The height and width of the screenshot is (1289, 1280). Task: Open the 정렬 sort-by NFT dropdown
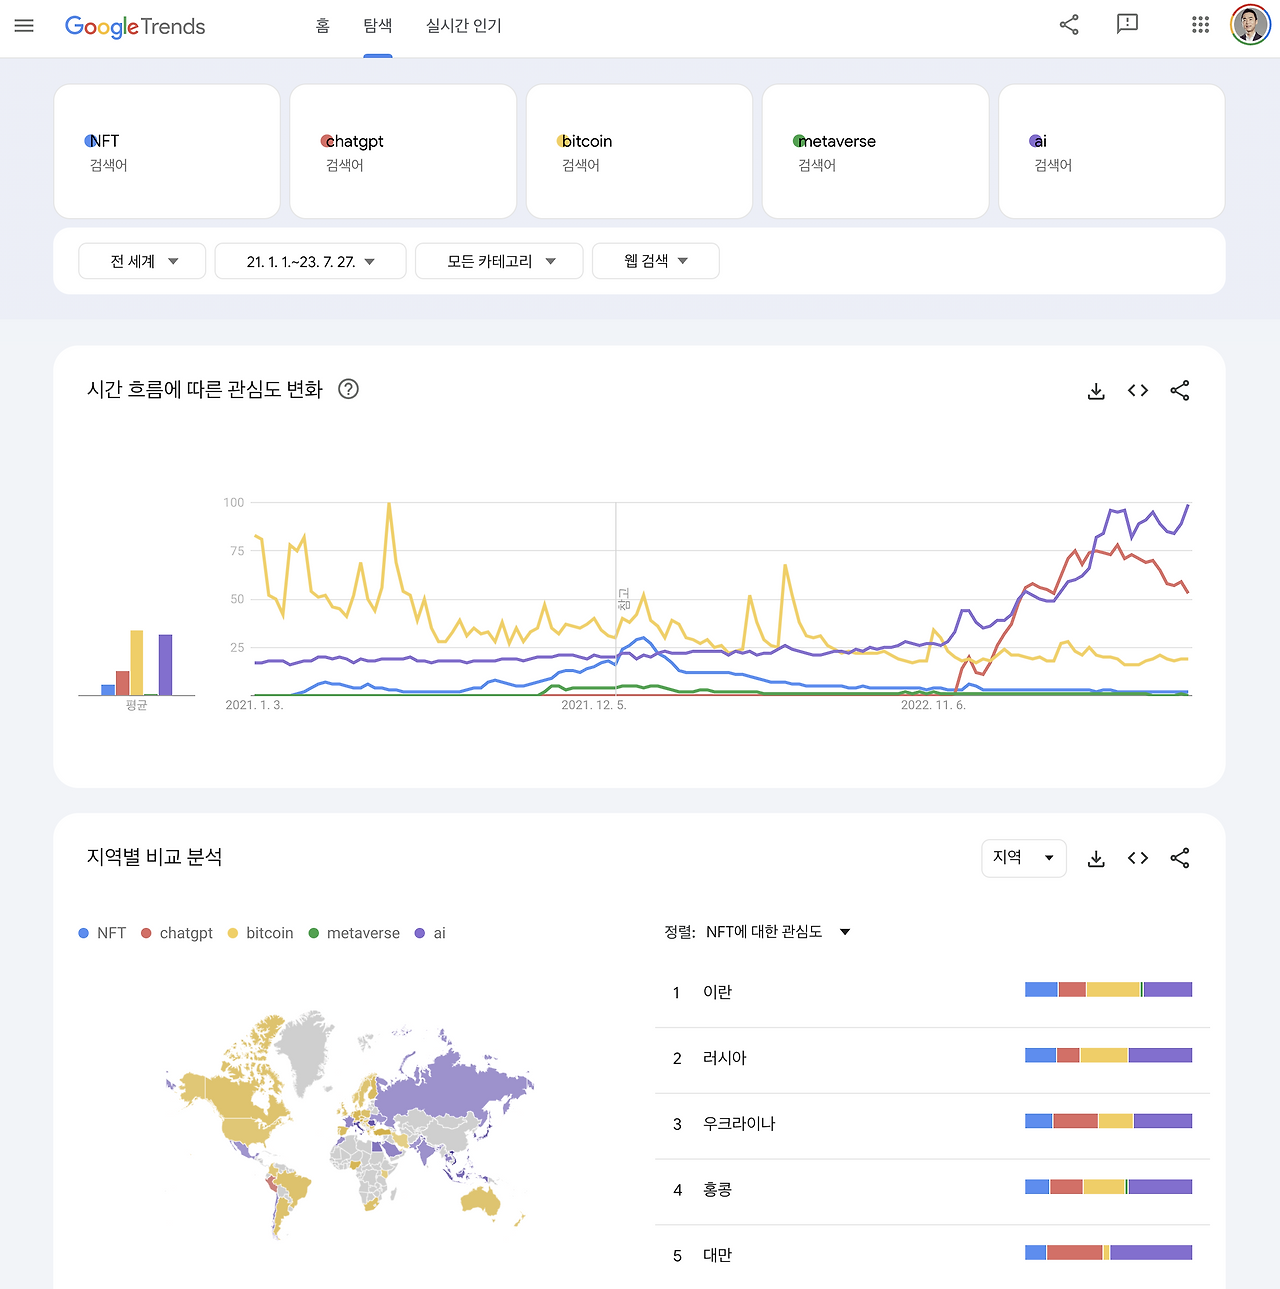775,932
